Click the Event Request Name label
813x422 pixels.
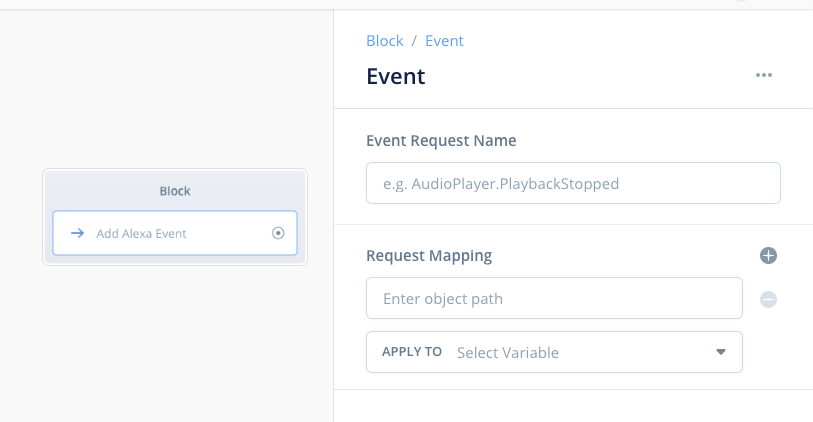pyautogui.click(x=441, y=140)
